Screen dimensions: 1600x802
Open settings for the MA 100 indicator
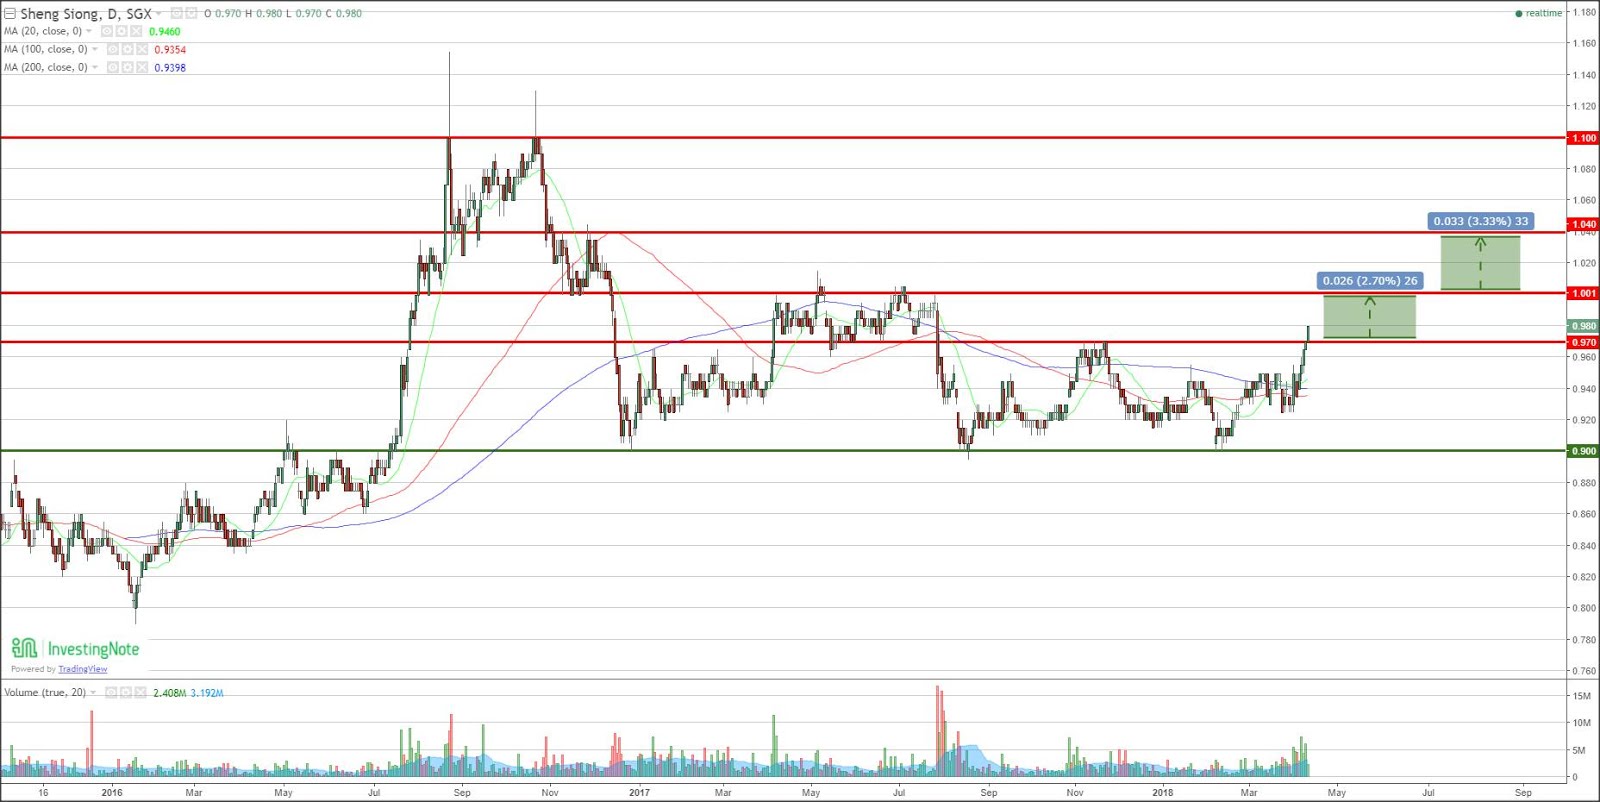click(127, 49)
